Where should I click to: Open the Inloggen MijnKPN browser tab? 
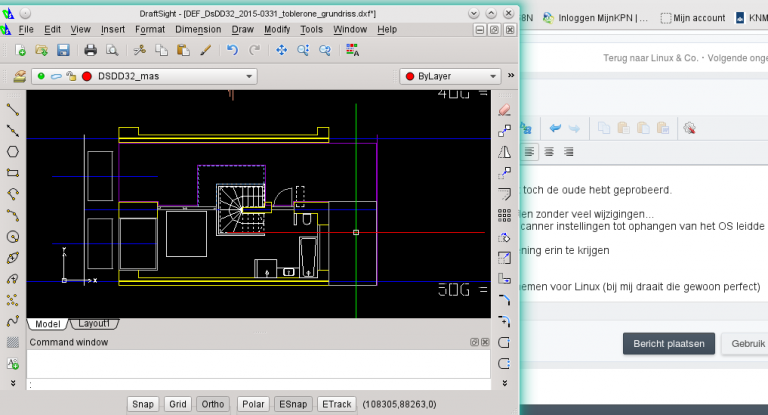[x=601, y=17]
